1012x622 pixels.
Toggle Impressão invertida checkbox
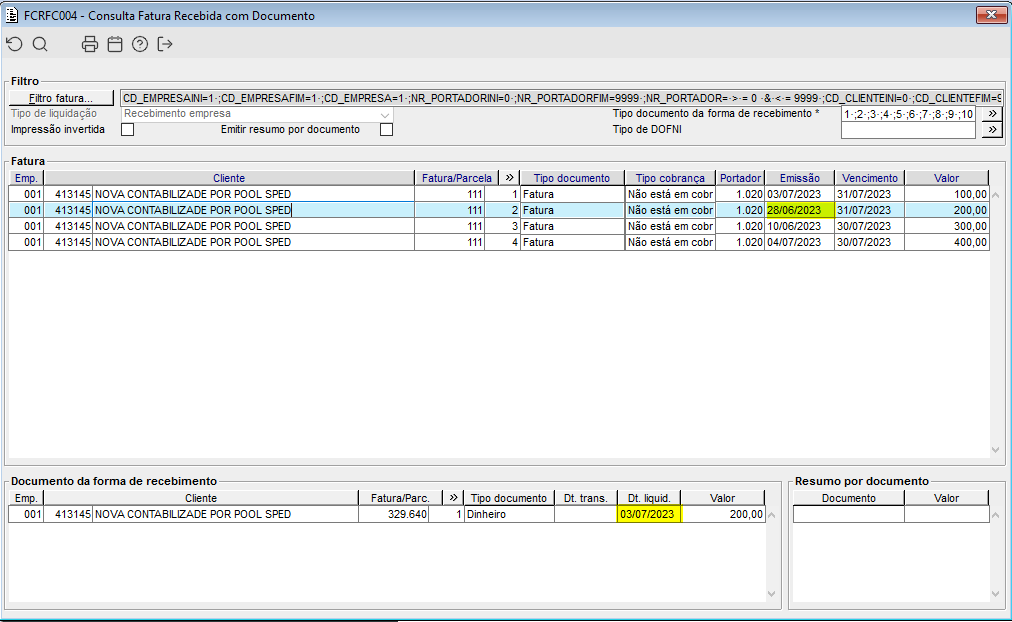pyautogui.click(x=128, y=130)
